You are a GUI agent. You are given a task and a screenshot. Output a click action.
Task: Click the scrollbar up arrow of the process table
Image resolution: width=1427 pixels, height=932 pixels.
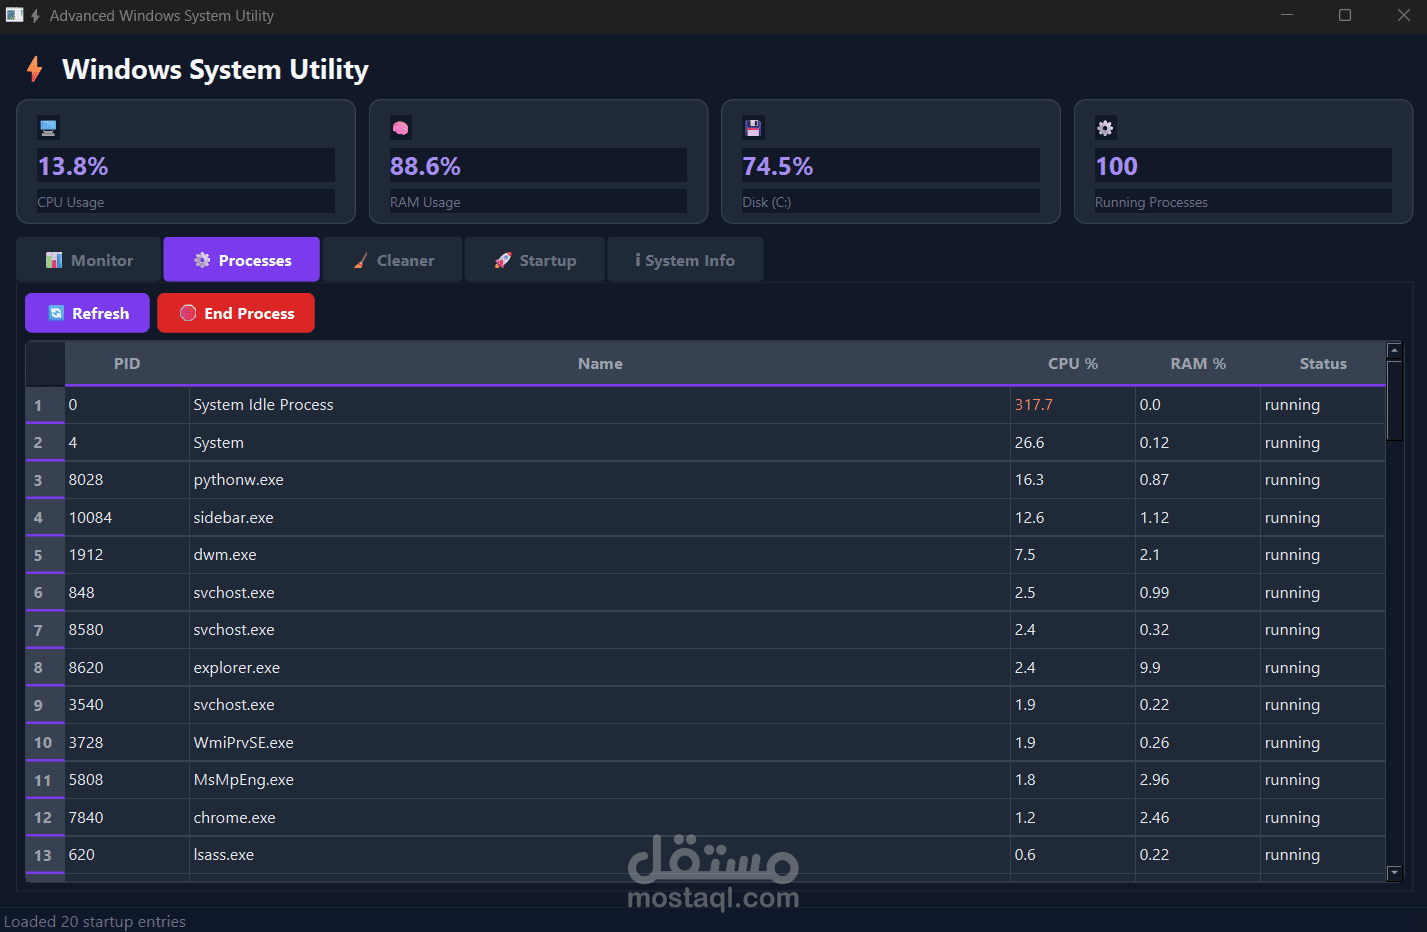pos(1395,350)
